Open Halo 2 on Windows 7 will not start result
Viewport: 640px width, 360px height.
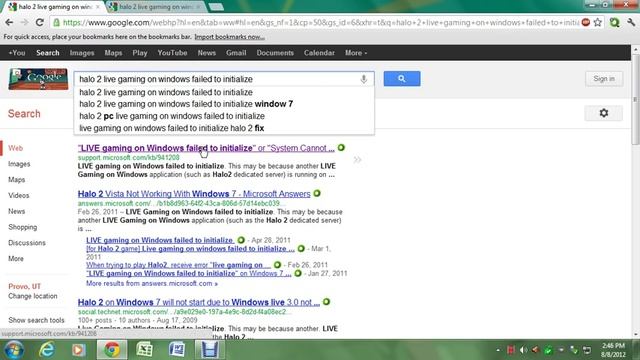pos(199,302)
